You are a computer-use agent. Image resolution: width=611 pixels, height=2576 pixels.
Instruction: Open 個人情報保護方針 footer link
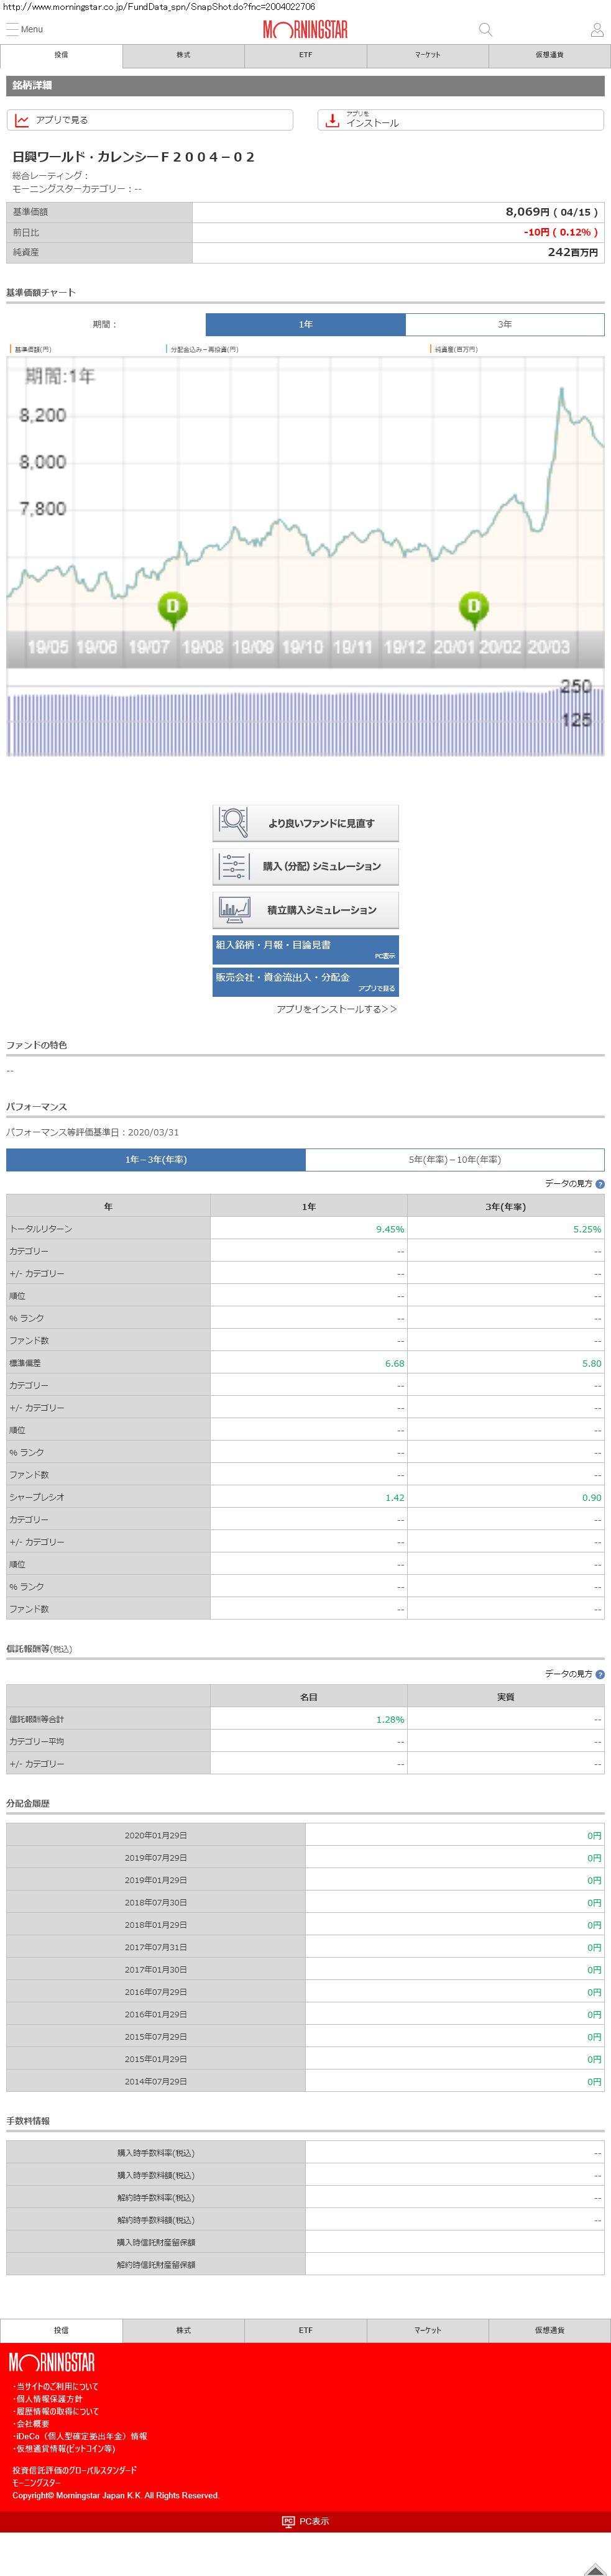coord(49,2399)
